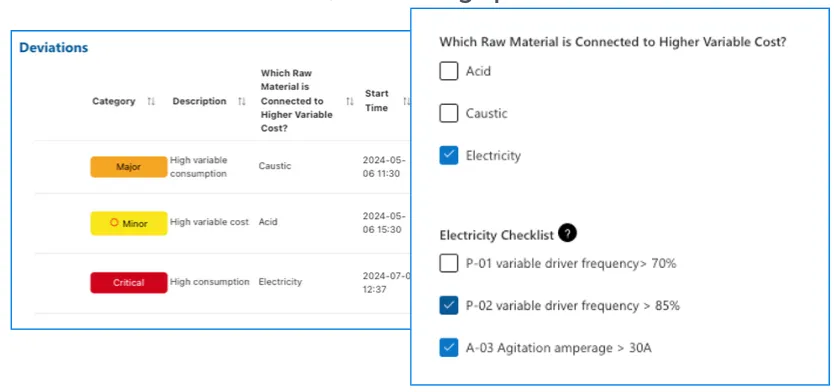The height and width of the screenshot is (392, 834).
Task: Select the Caustic cell in Deviations table
Action: click(x=275, y=166)
